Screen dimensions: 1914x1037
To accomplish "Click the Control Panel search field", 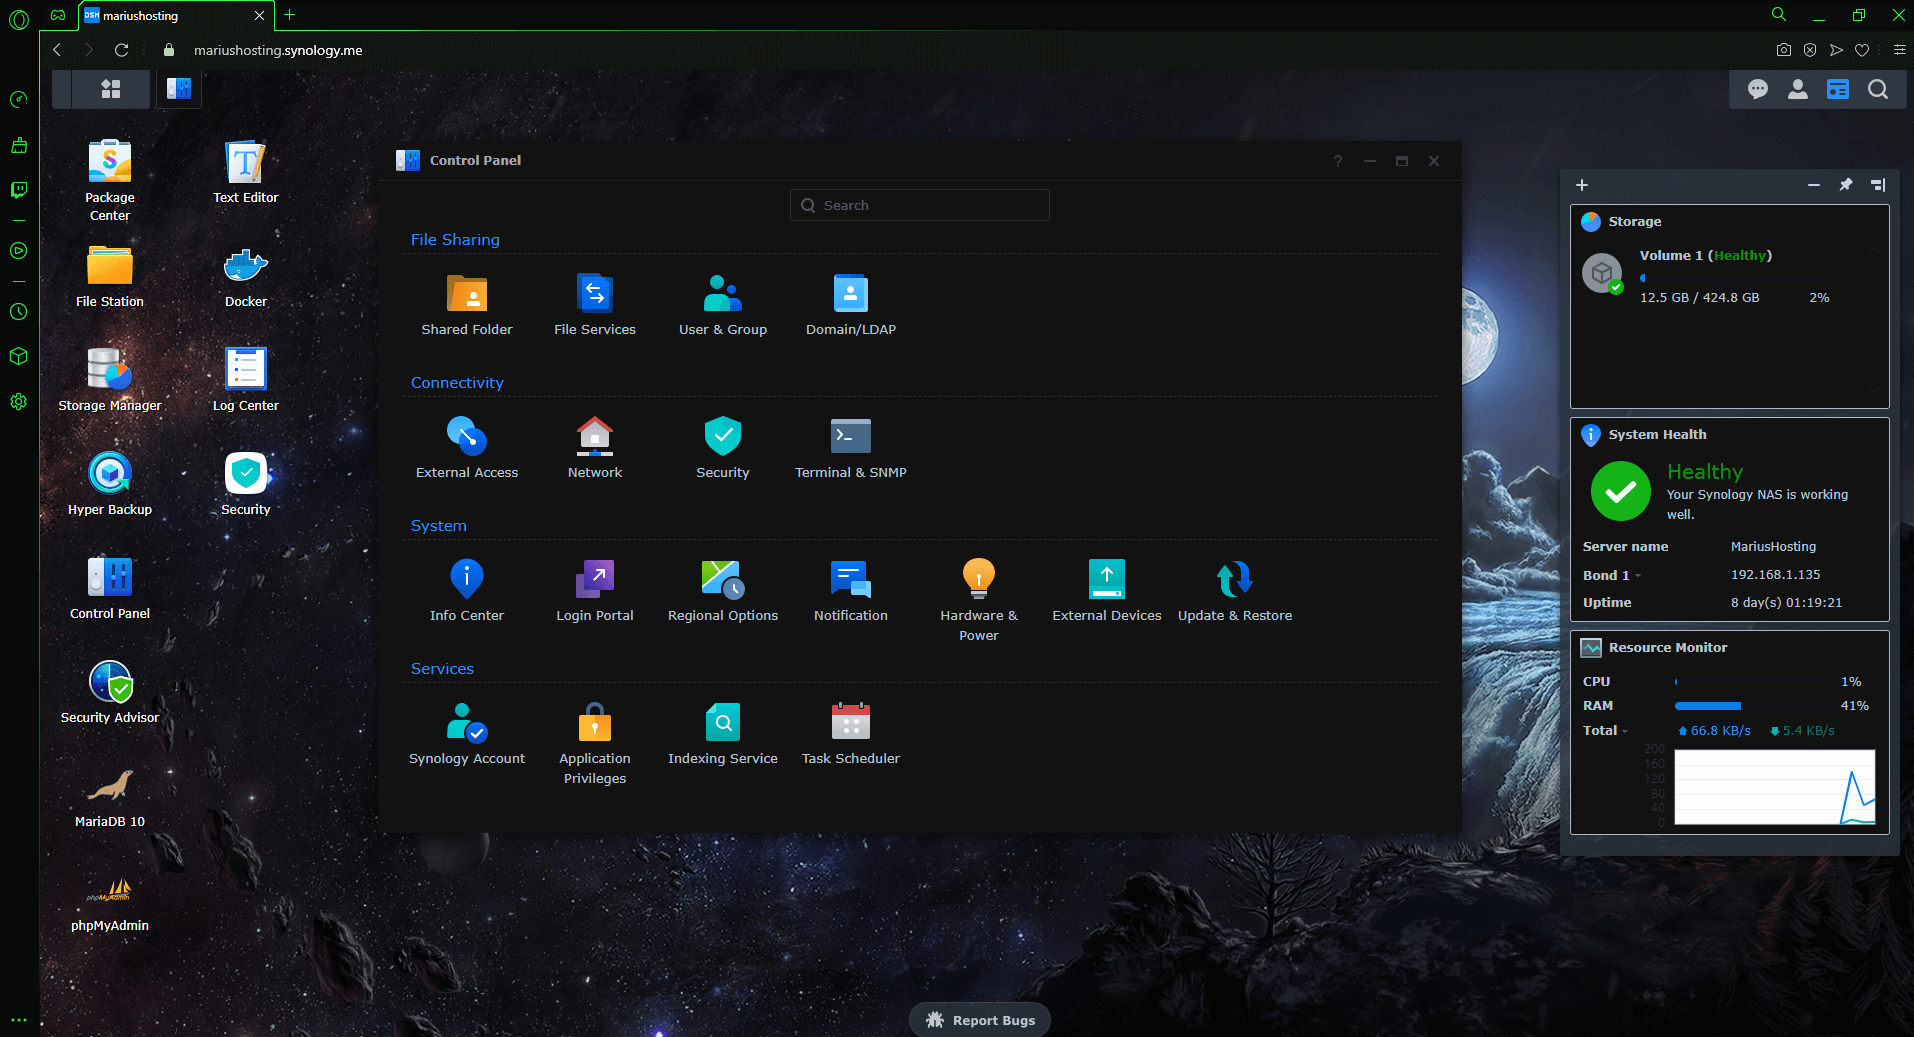I will point(920,205).
